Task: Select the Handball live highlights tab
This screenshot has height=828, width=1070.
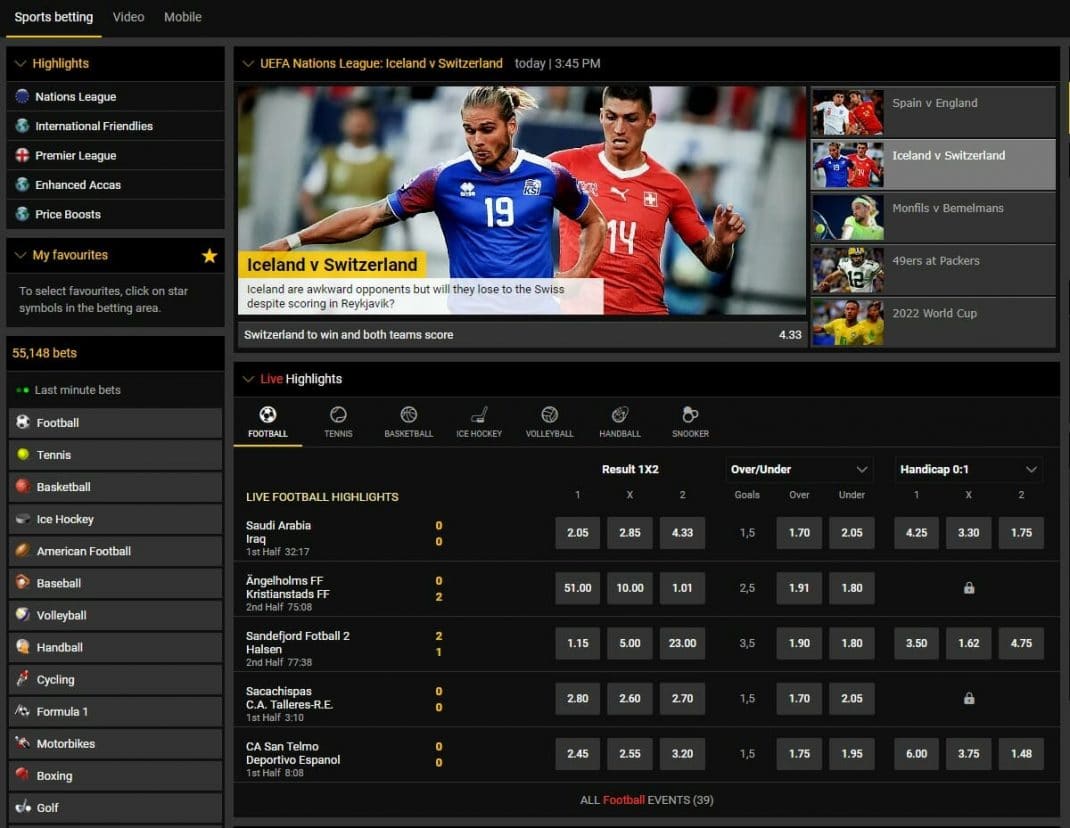Action: coord(620,422)
